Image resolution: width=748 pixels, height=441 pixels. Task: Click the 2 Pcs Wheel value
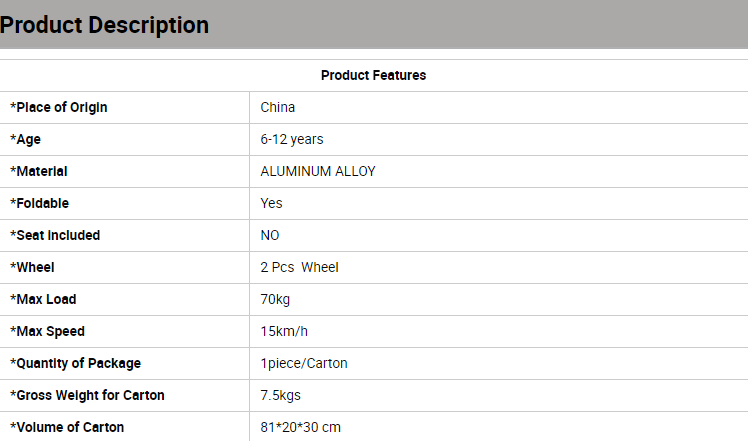pyautogui.click(x=300, y=267)
